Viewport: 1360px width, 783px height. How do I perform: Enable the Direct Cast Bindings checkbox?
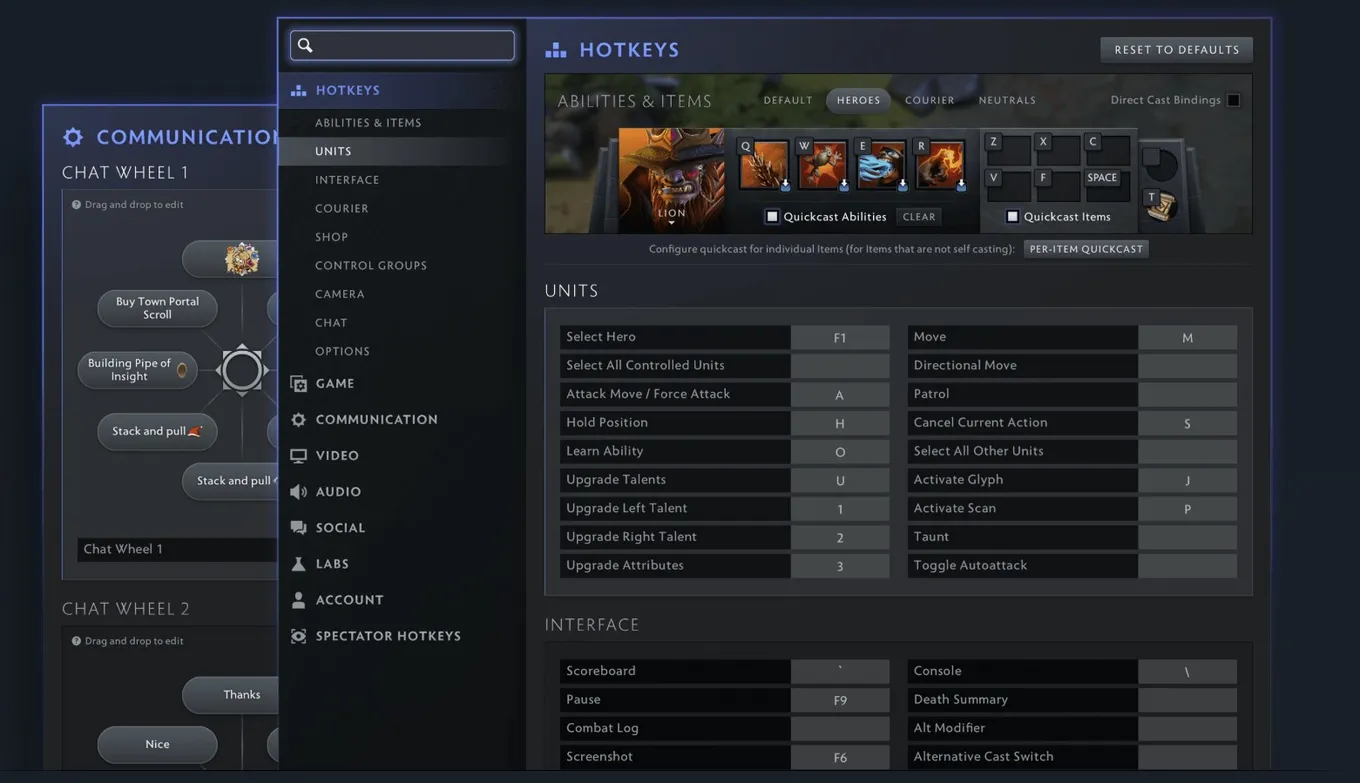tap(1233, 100)
